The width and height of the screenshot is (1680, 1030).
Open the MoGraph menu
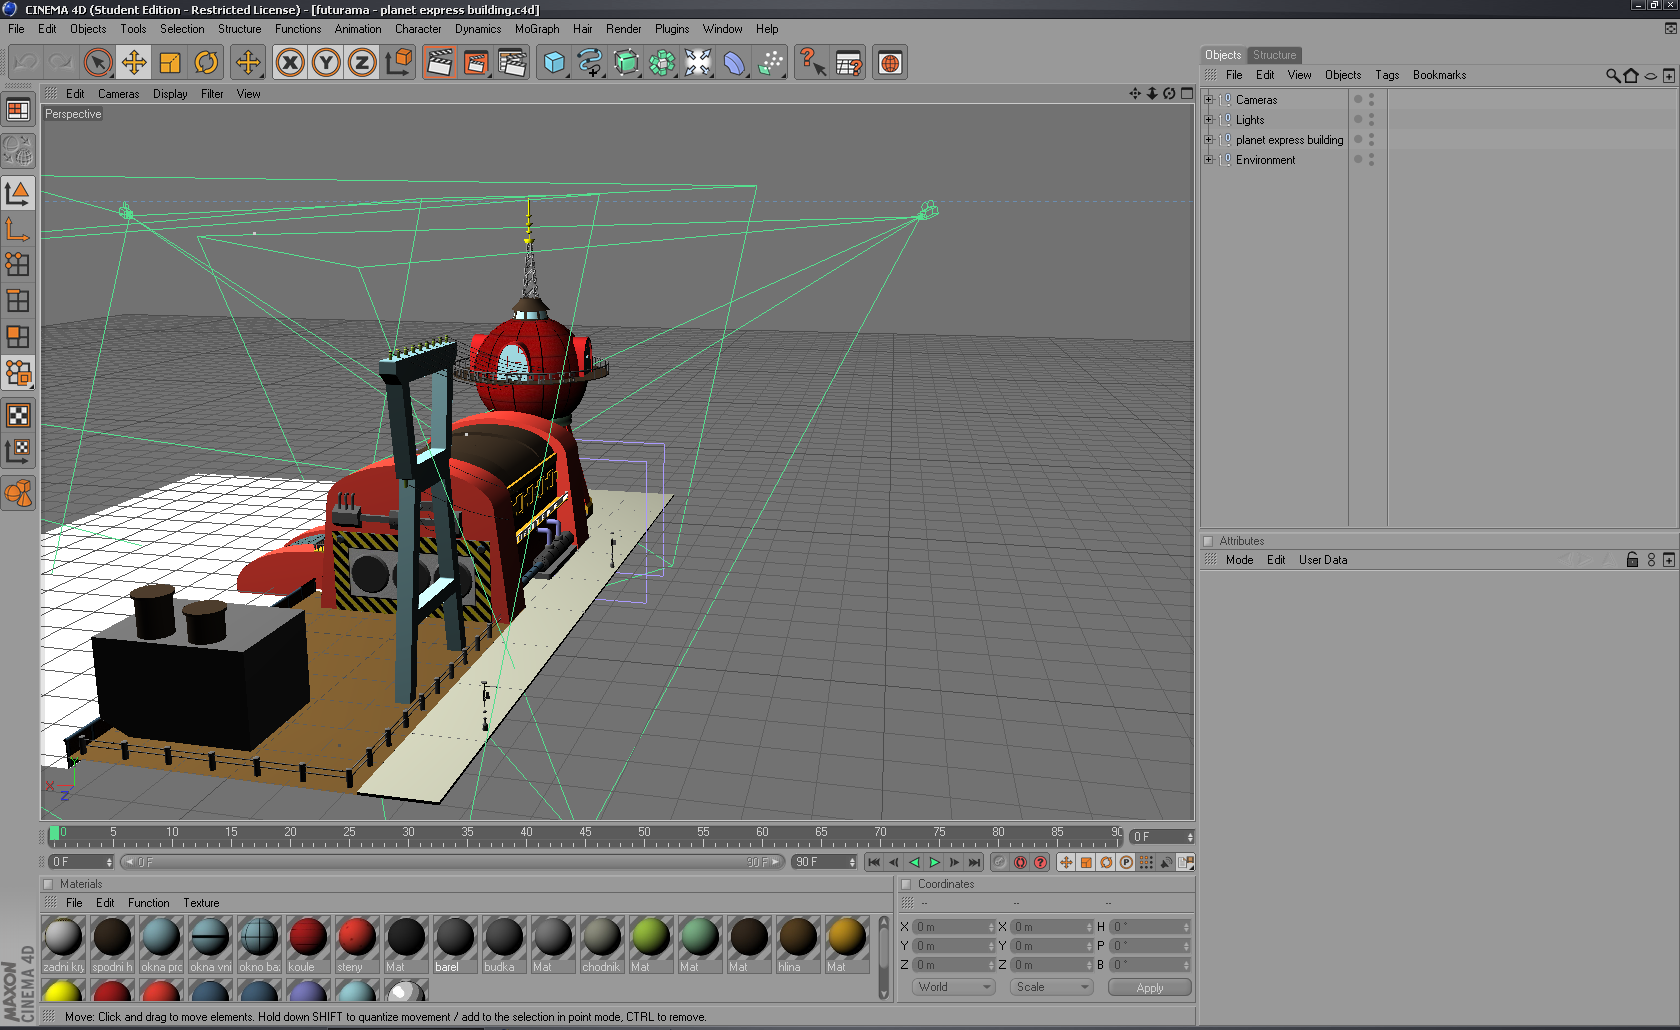click(537, 29)
